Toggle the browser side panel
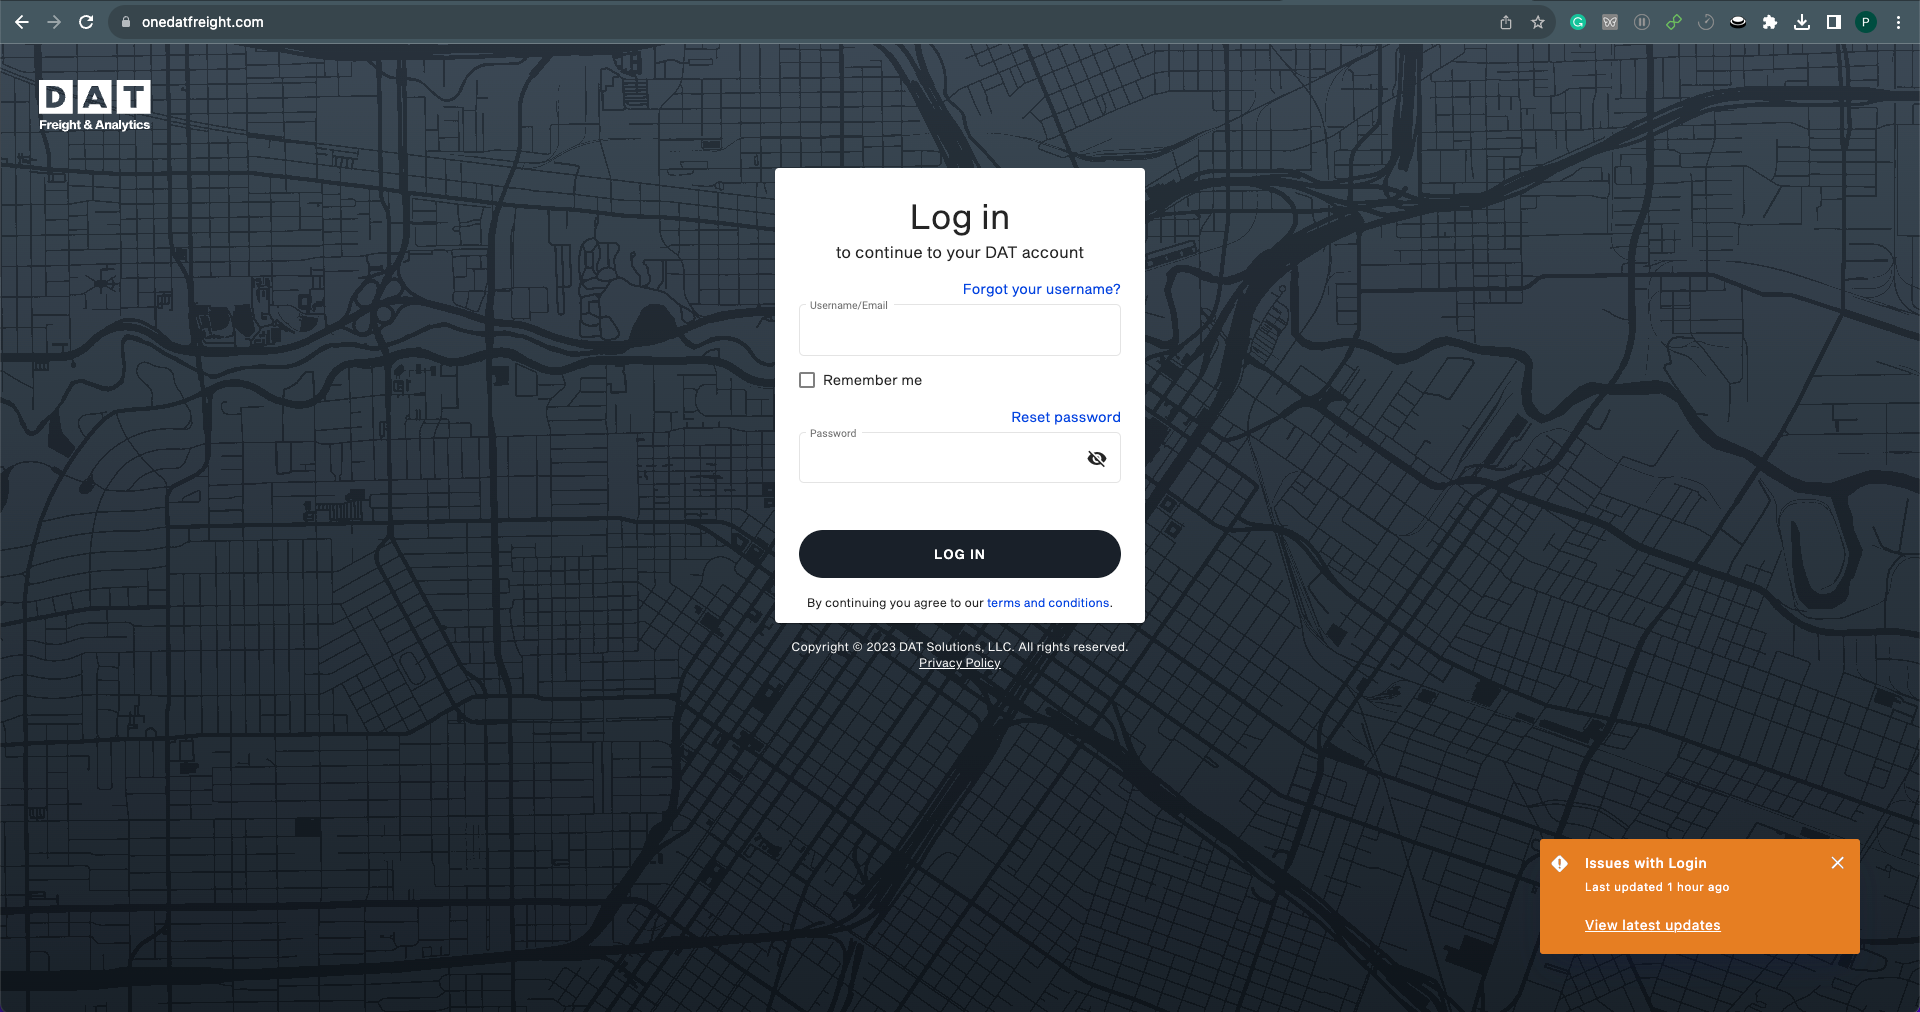The height and width of the screenshot is (1012, 1920). click(x=1834, y=22)
